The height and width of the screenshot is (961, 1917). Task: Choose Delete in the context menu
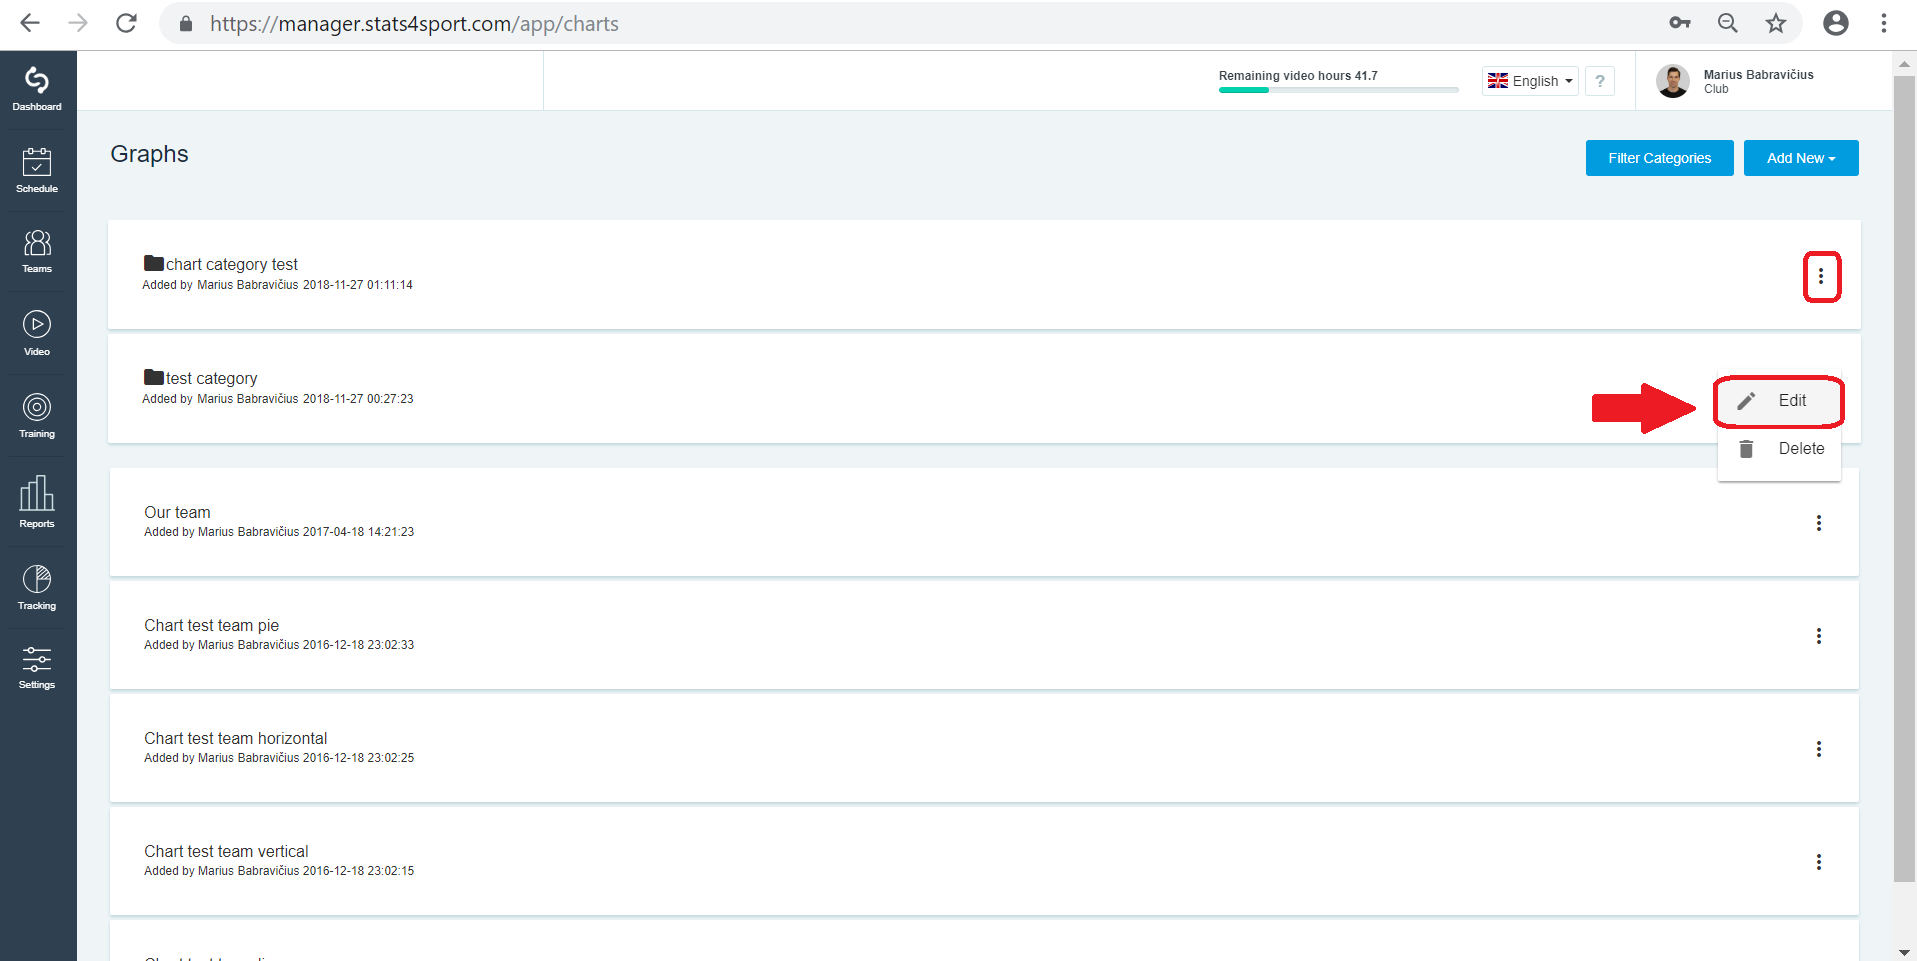(x=1779, y=449)
